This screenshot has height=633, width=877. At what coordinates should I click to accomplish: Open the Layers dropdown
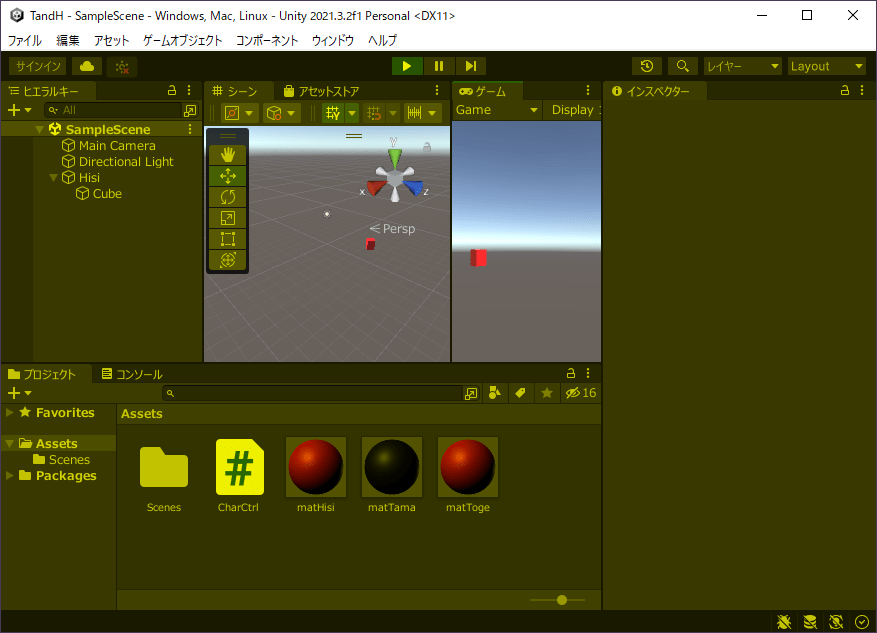pos(743,66)
